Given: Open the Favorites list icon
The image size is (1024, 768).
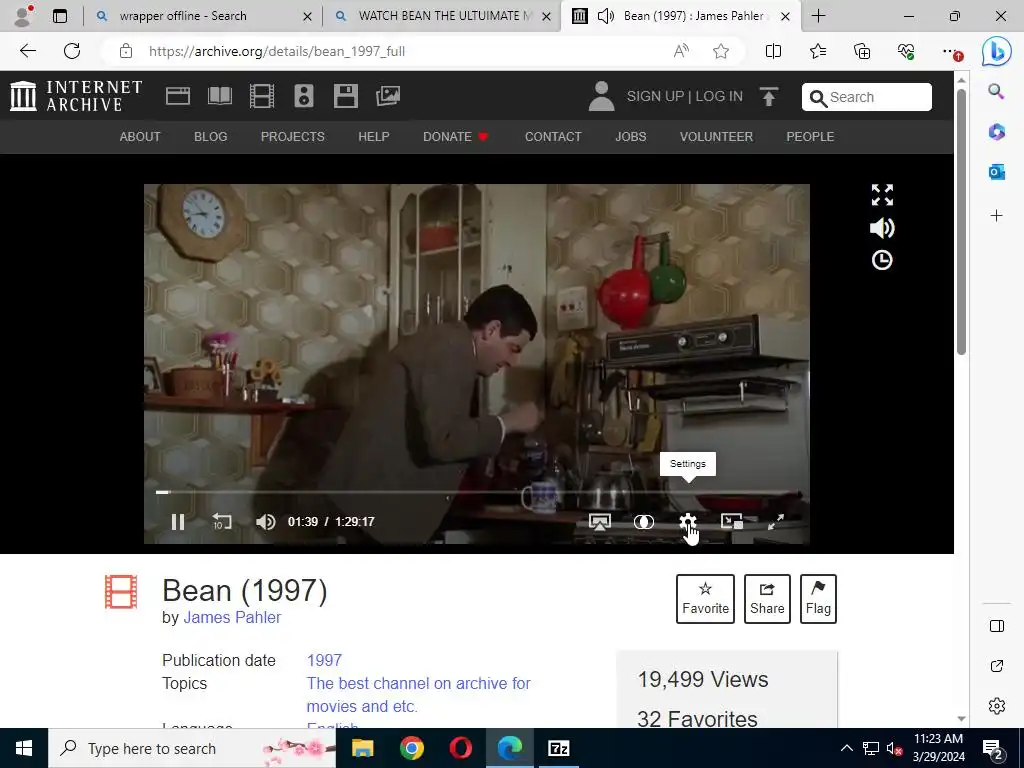Looking at the screenshot, I should [x=818, y=51].
